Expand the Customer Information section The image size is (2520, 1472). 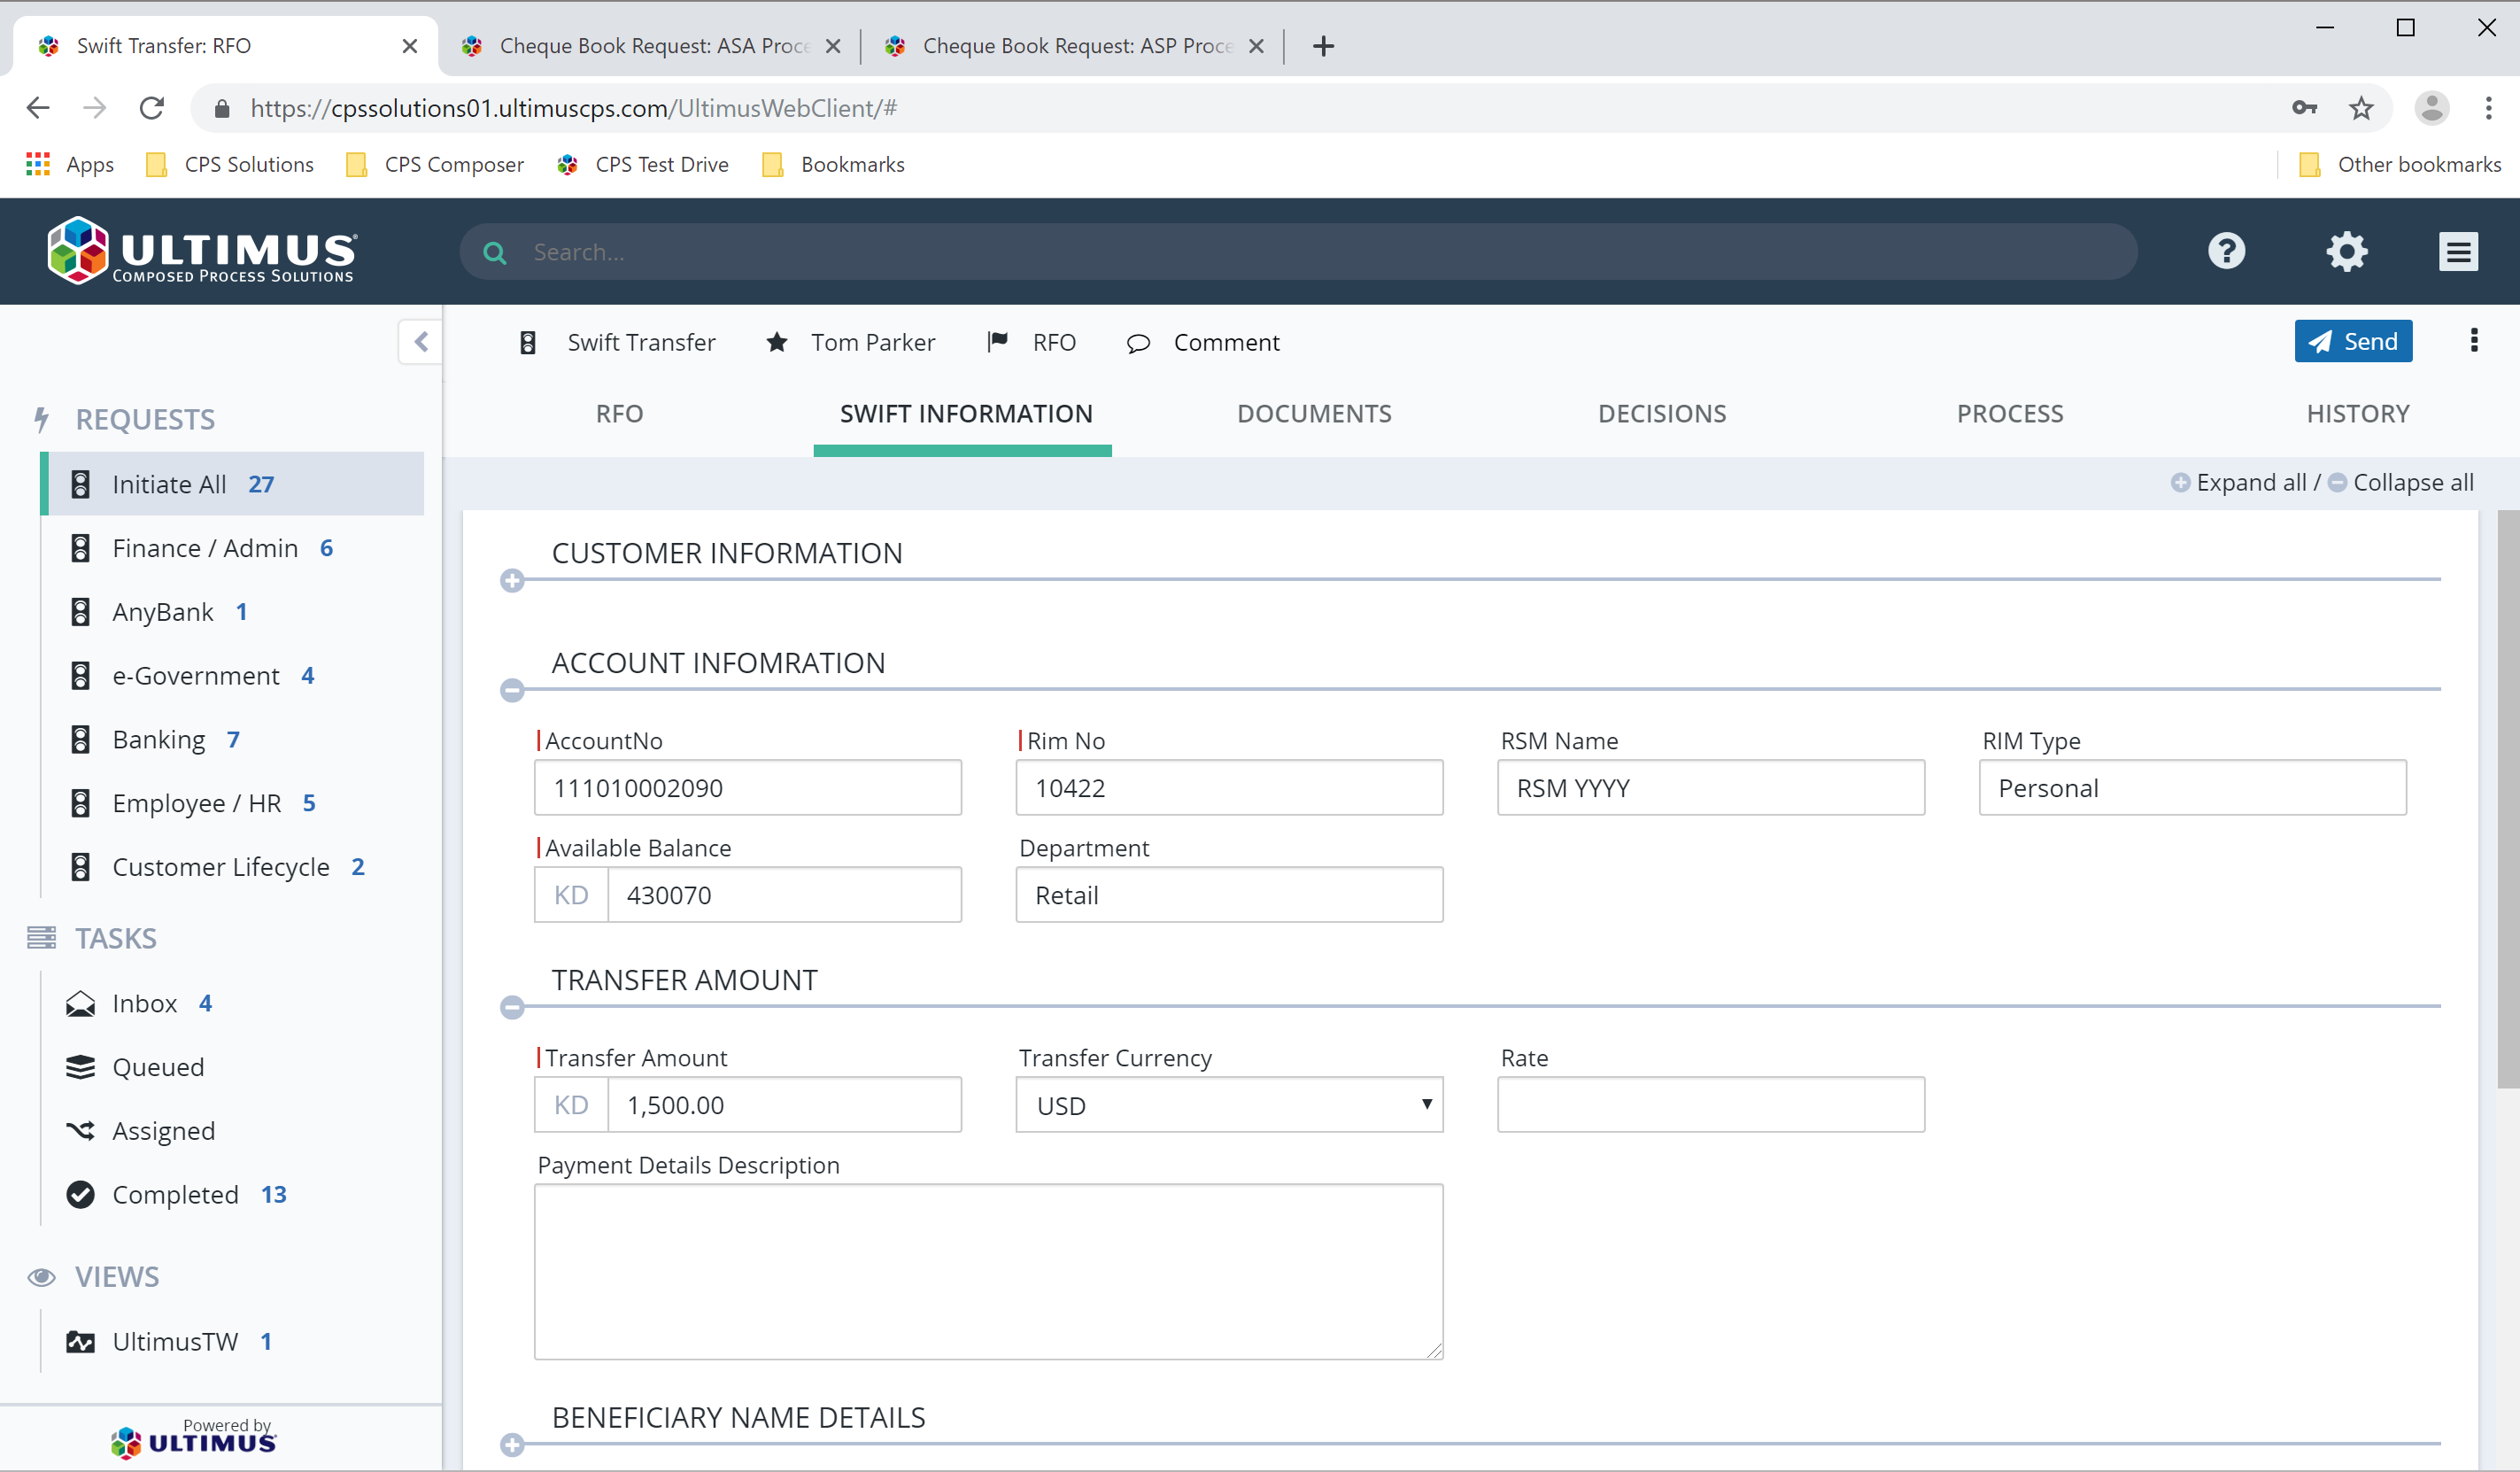coord(513,580)
